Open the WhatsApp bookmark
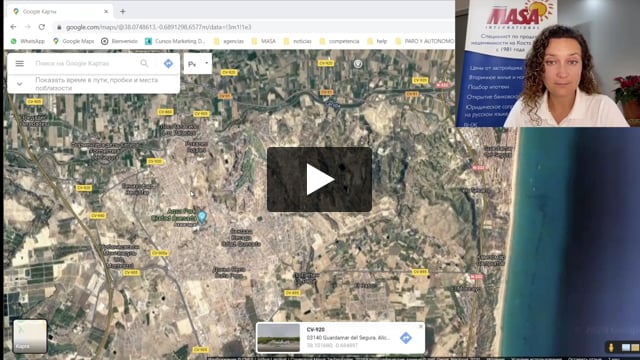This screenshot has height=360, width=640. 27,41
